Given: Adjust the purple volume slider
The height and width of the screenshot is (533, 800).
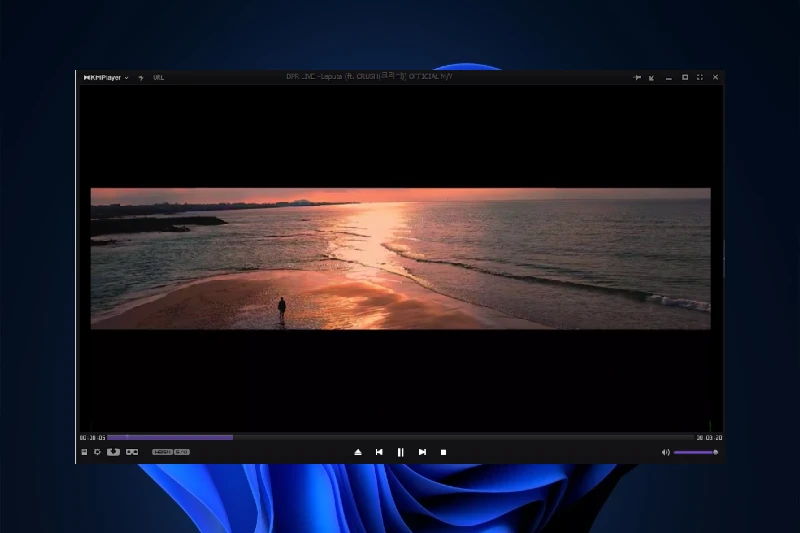Looking at the screenshot, I should [x=696, y=452].
